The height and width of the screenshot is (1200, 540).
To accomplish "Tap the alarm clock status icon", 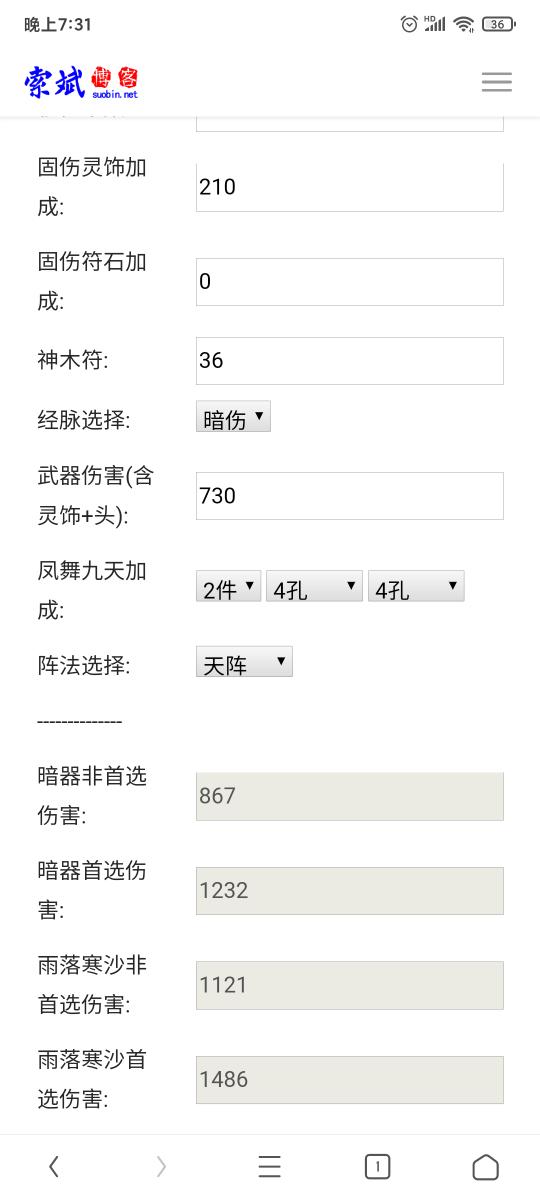I will click(x=409, y=24).
